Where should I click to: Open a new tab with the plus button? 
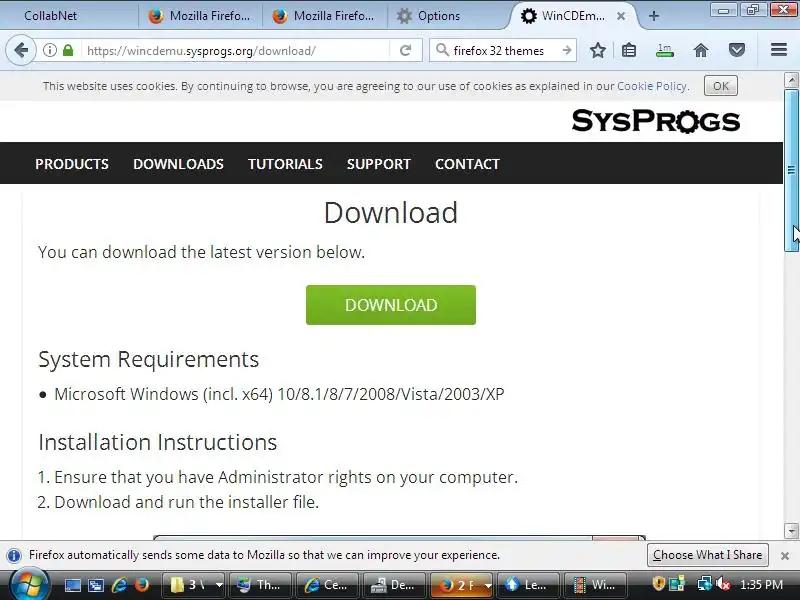pyautogui.click(x=654, y=16)
